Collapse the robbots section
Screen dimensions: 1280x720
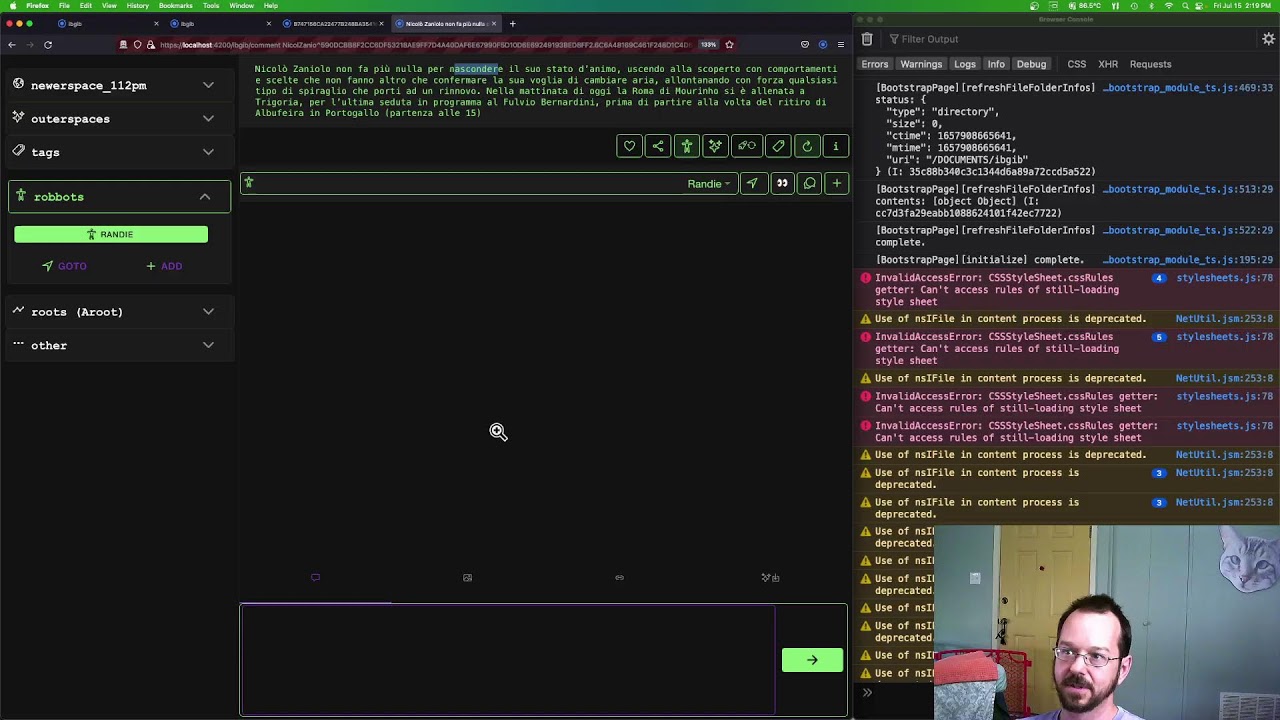[x=205, y=197]
